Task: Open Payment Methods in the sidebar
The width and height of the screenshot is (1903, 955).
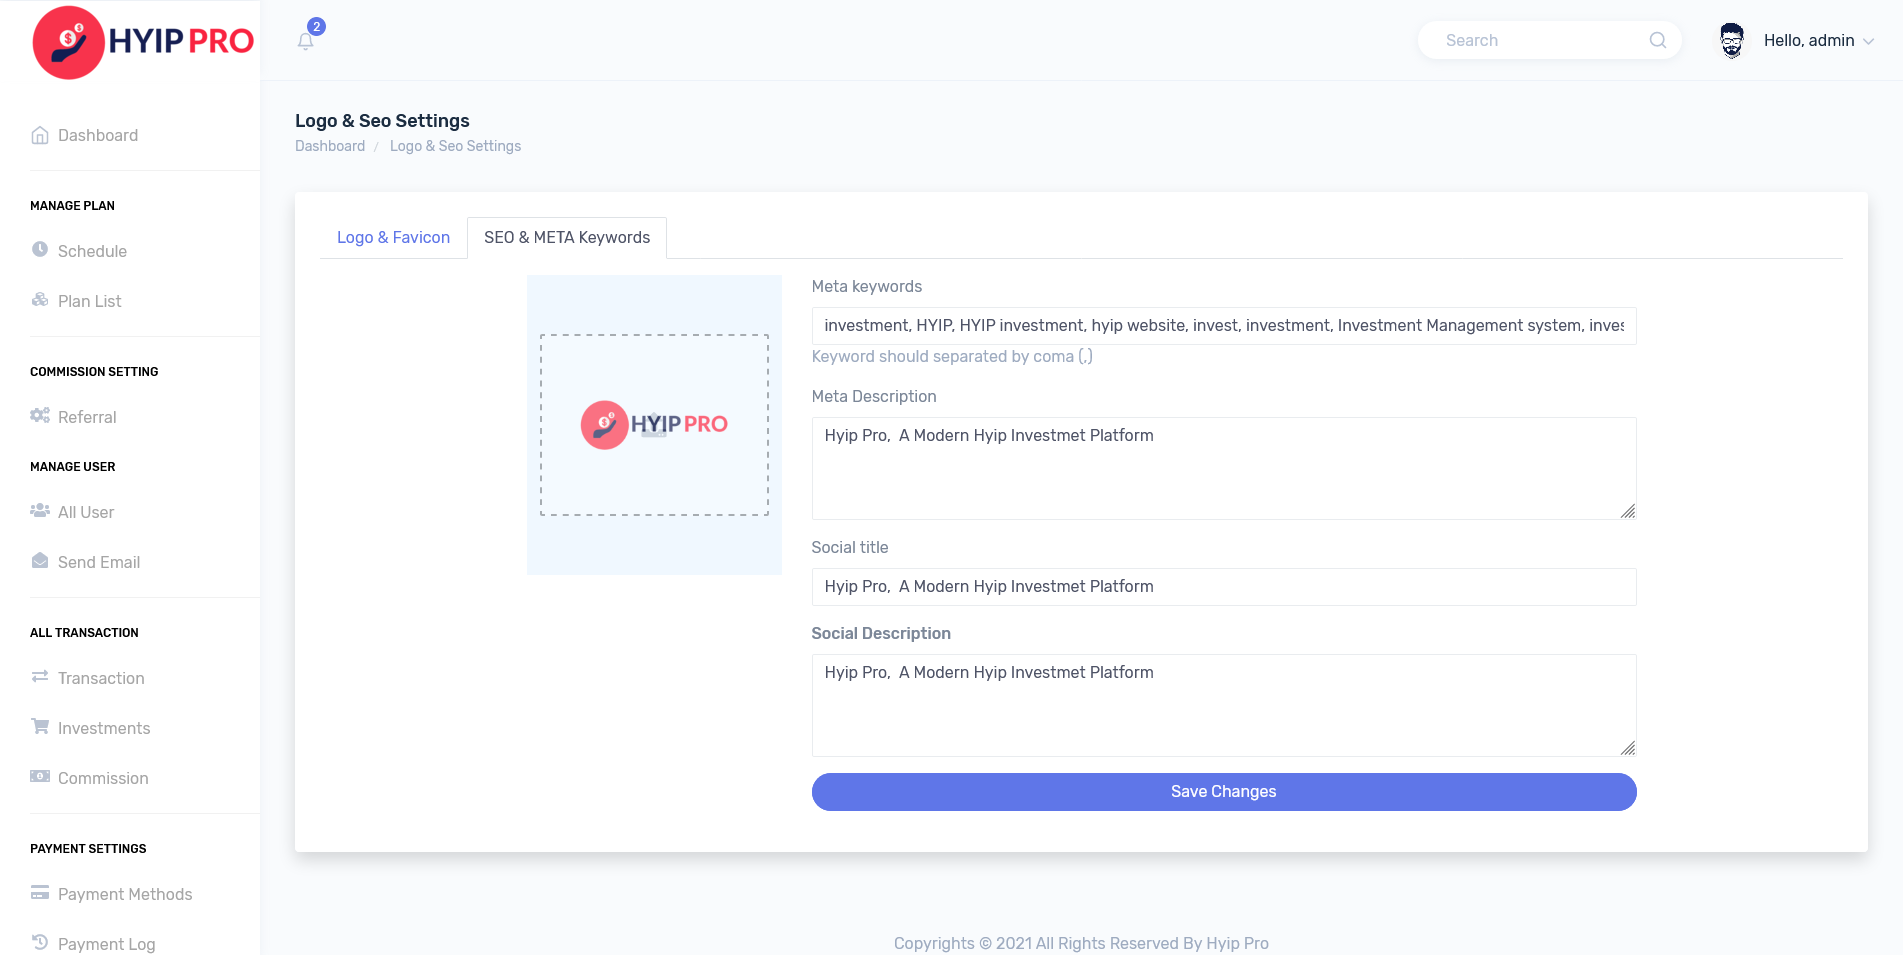Action: click(124, 894)
